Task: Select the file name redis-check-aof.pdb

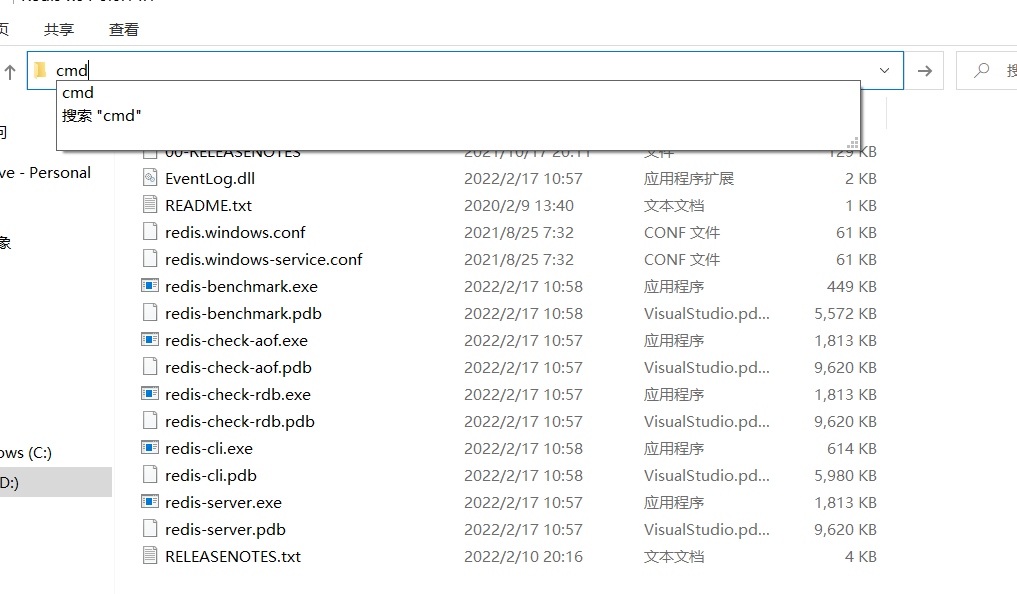Action: (x=238, y=368)
